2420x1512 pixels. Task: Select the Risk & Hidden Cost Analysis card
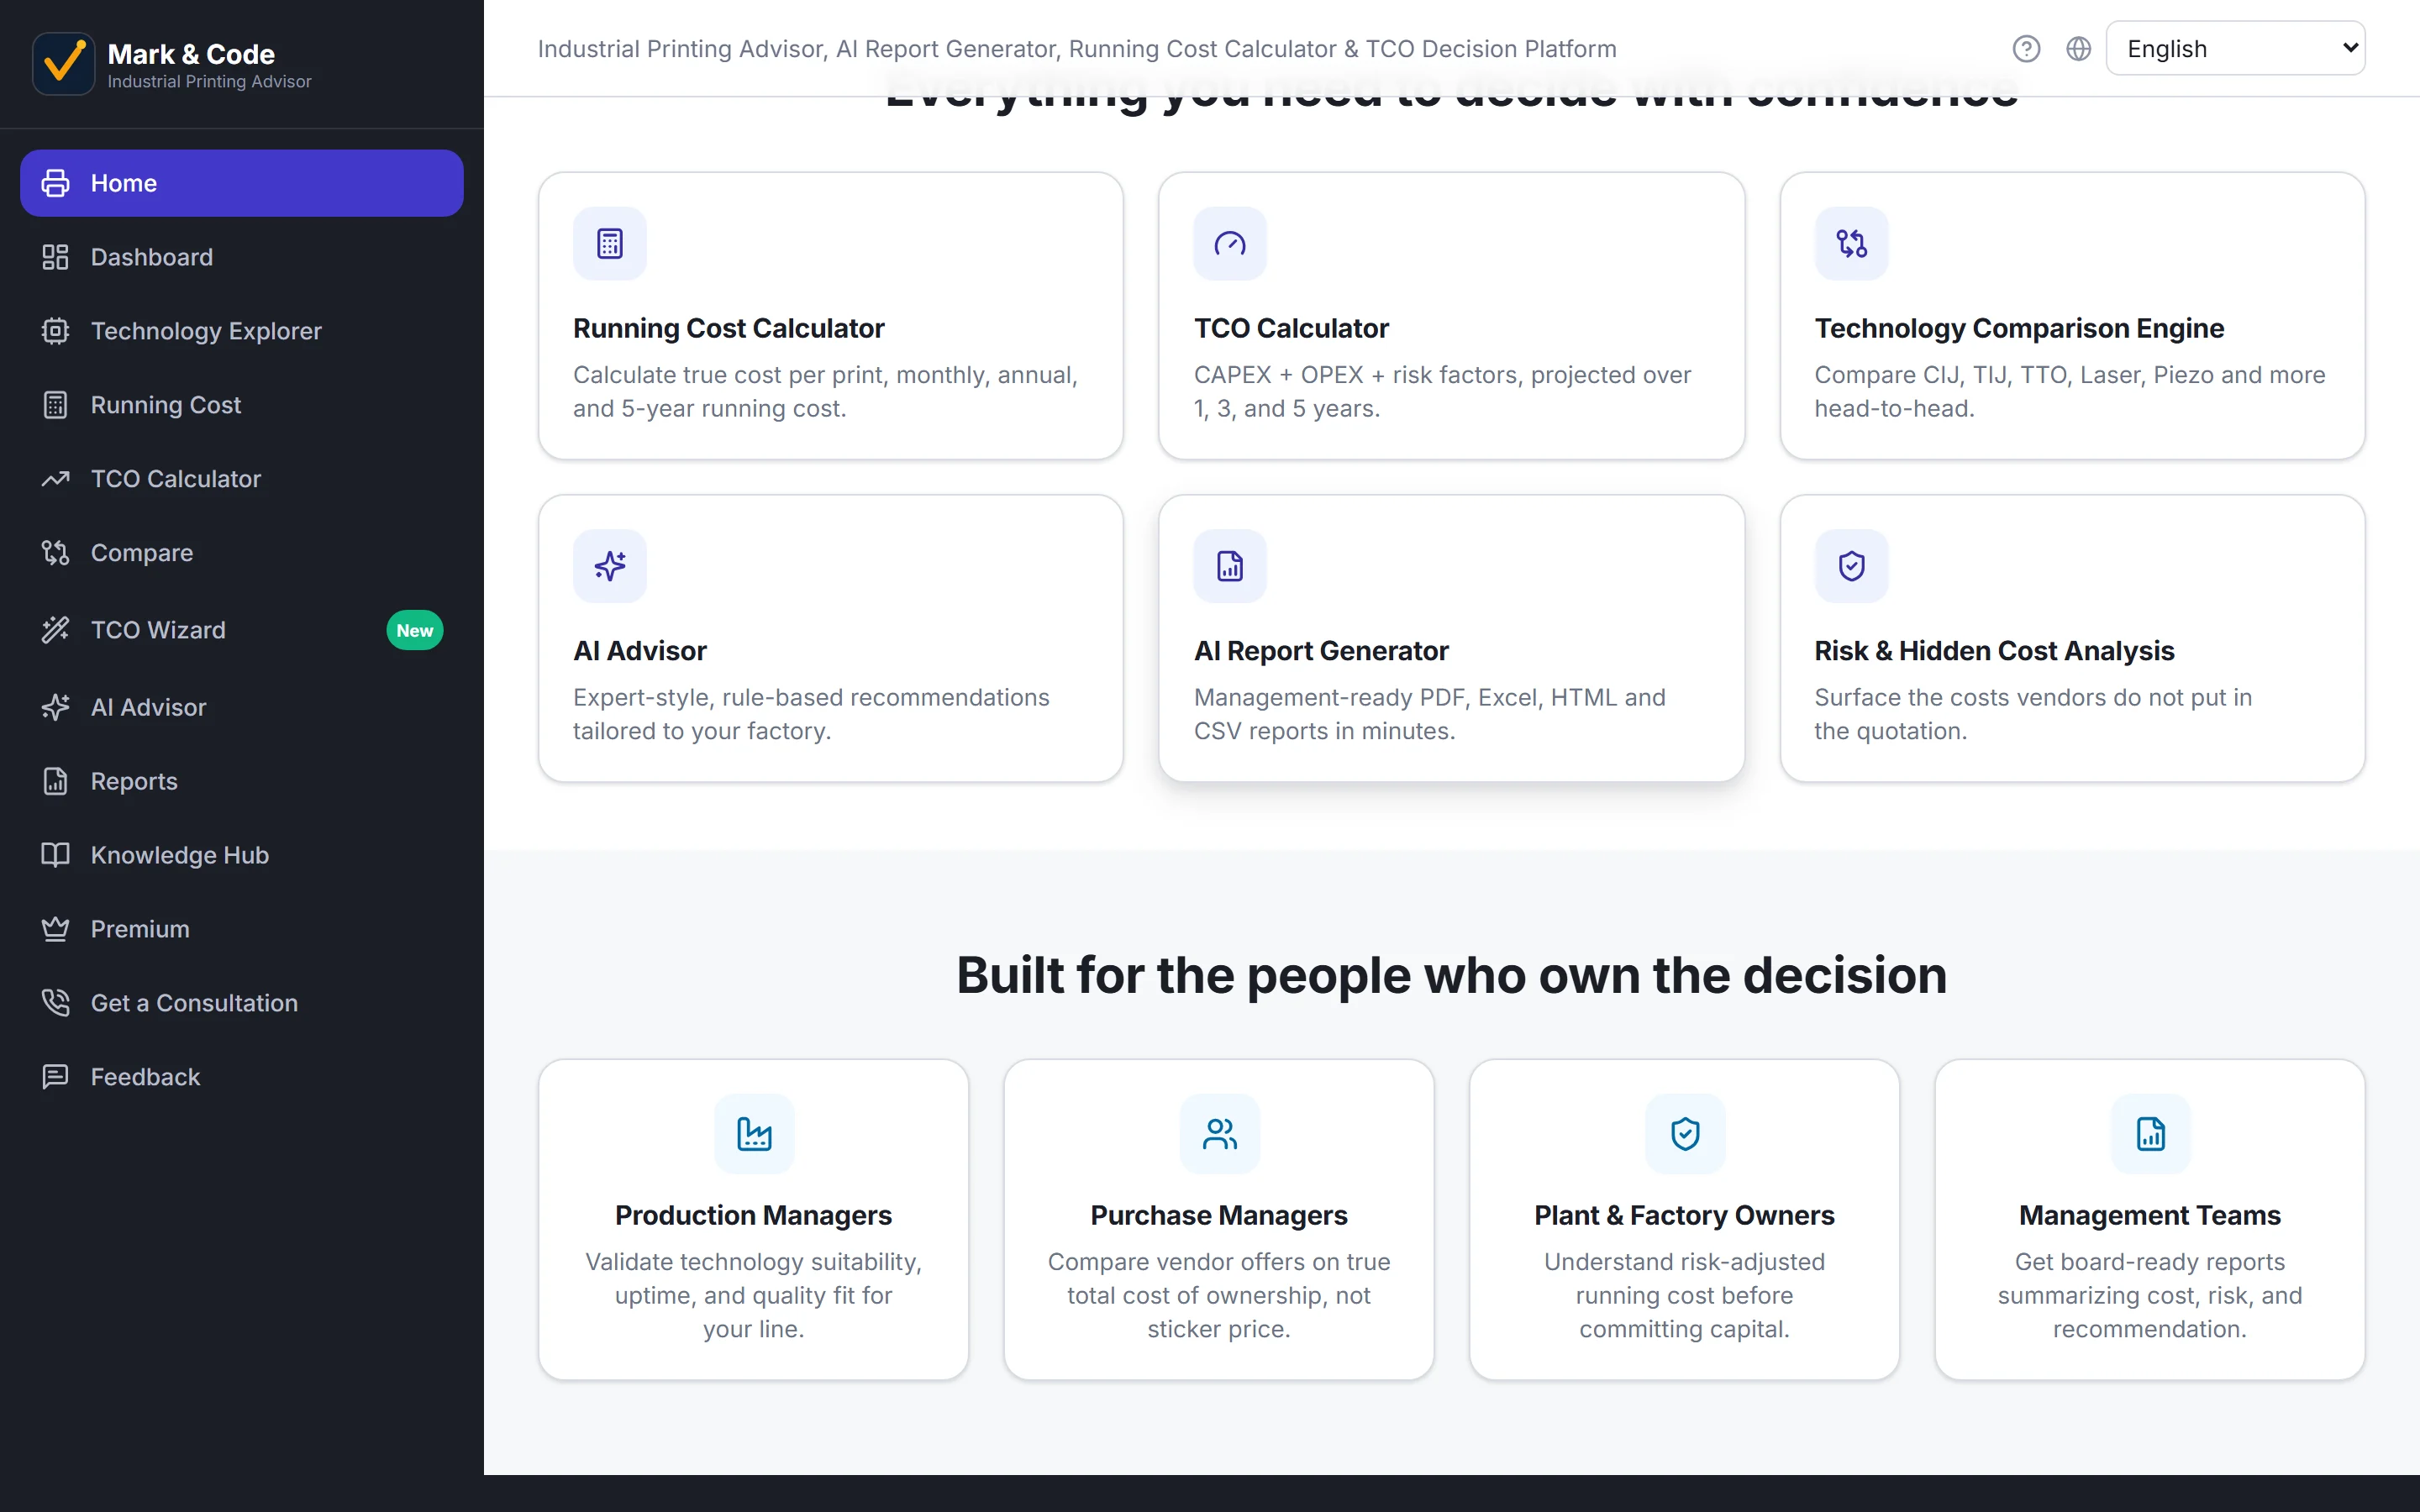tap(2072, 638)
